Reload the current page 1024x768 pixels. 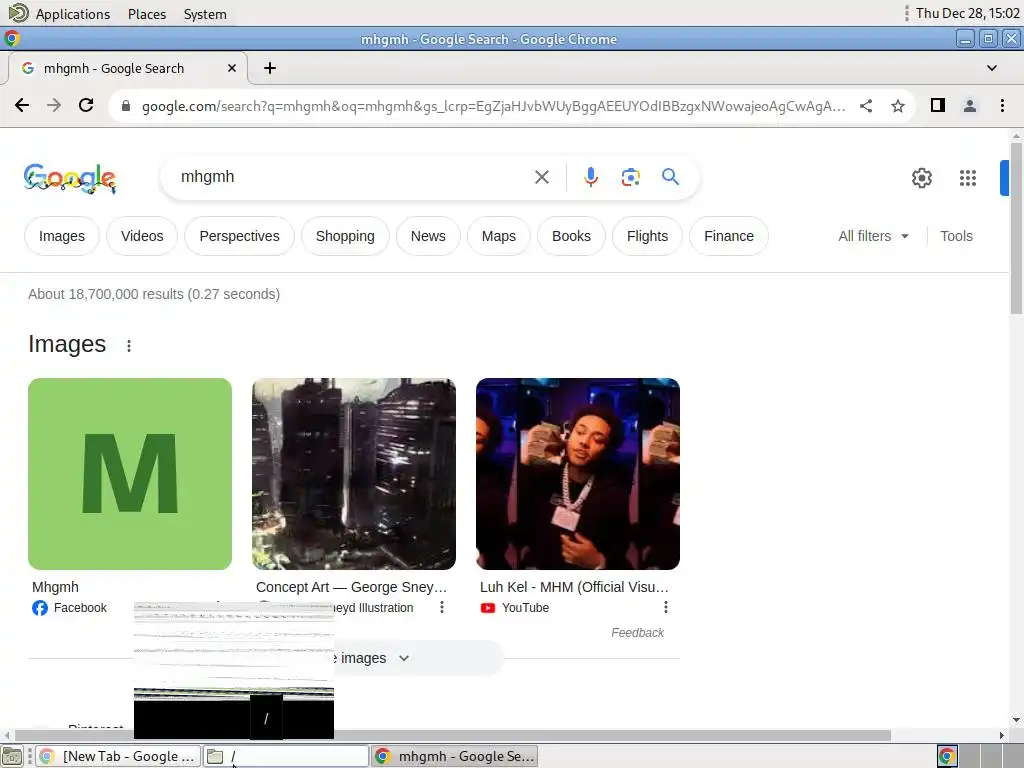click(x=86, y=106)
